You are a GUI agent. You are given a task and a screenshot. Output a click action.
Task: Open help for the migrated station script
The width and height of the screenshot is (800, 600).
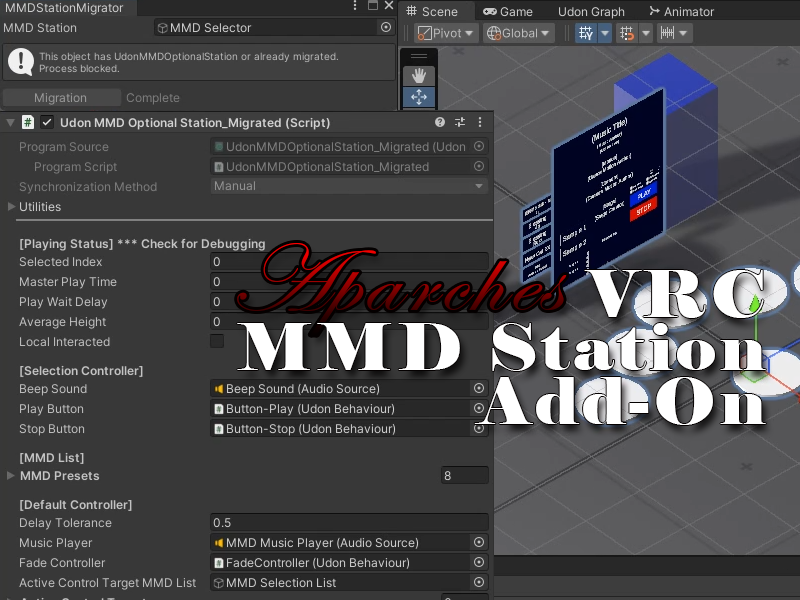[x=438, y=122]
